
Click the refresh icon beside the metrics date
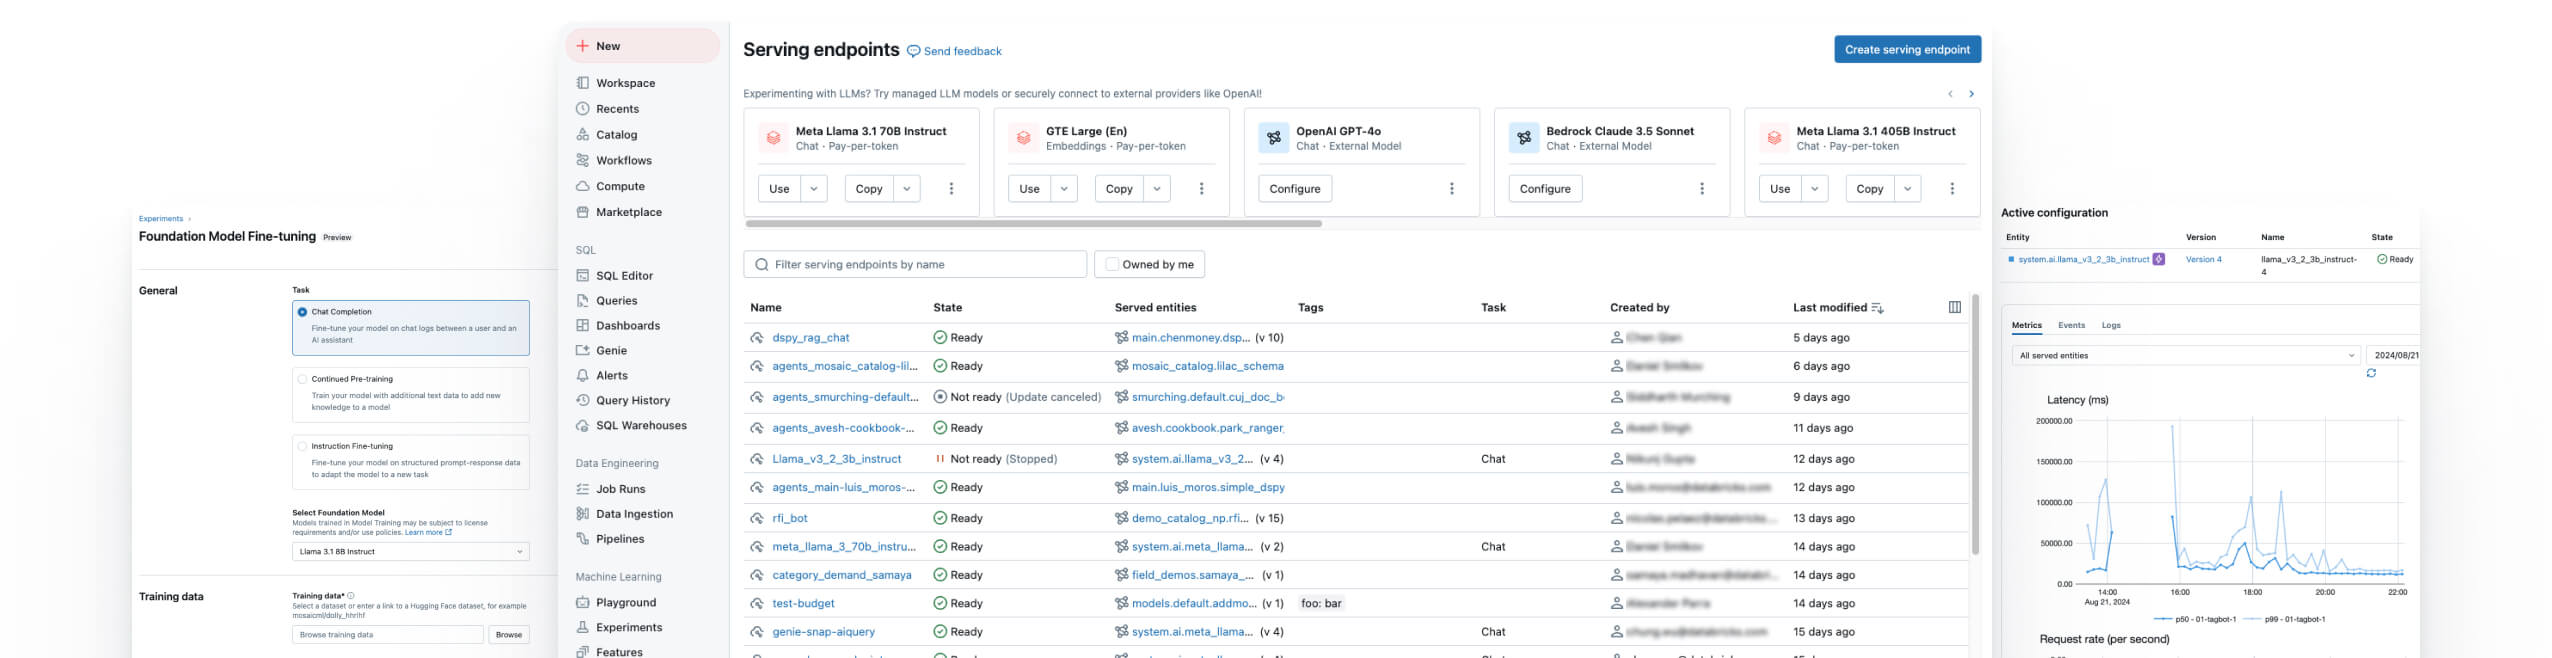pyautogui.click(x=2370, y=373)
